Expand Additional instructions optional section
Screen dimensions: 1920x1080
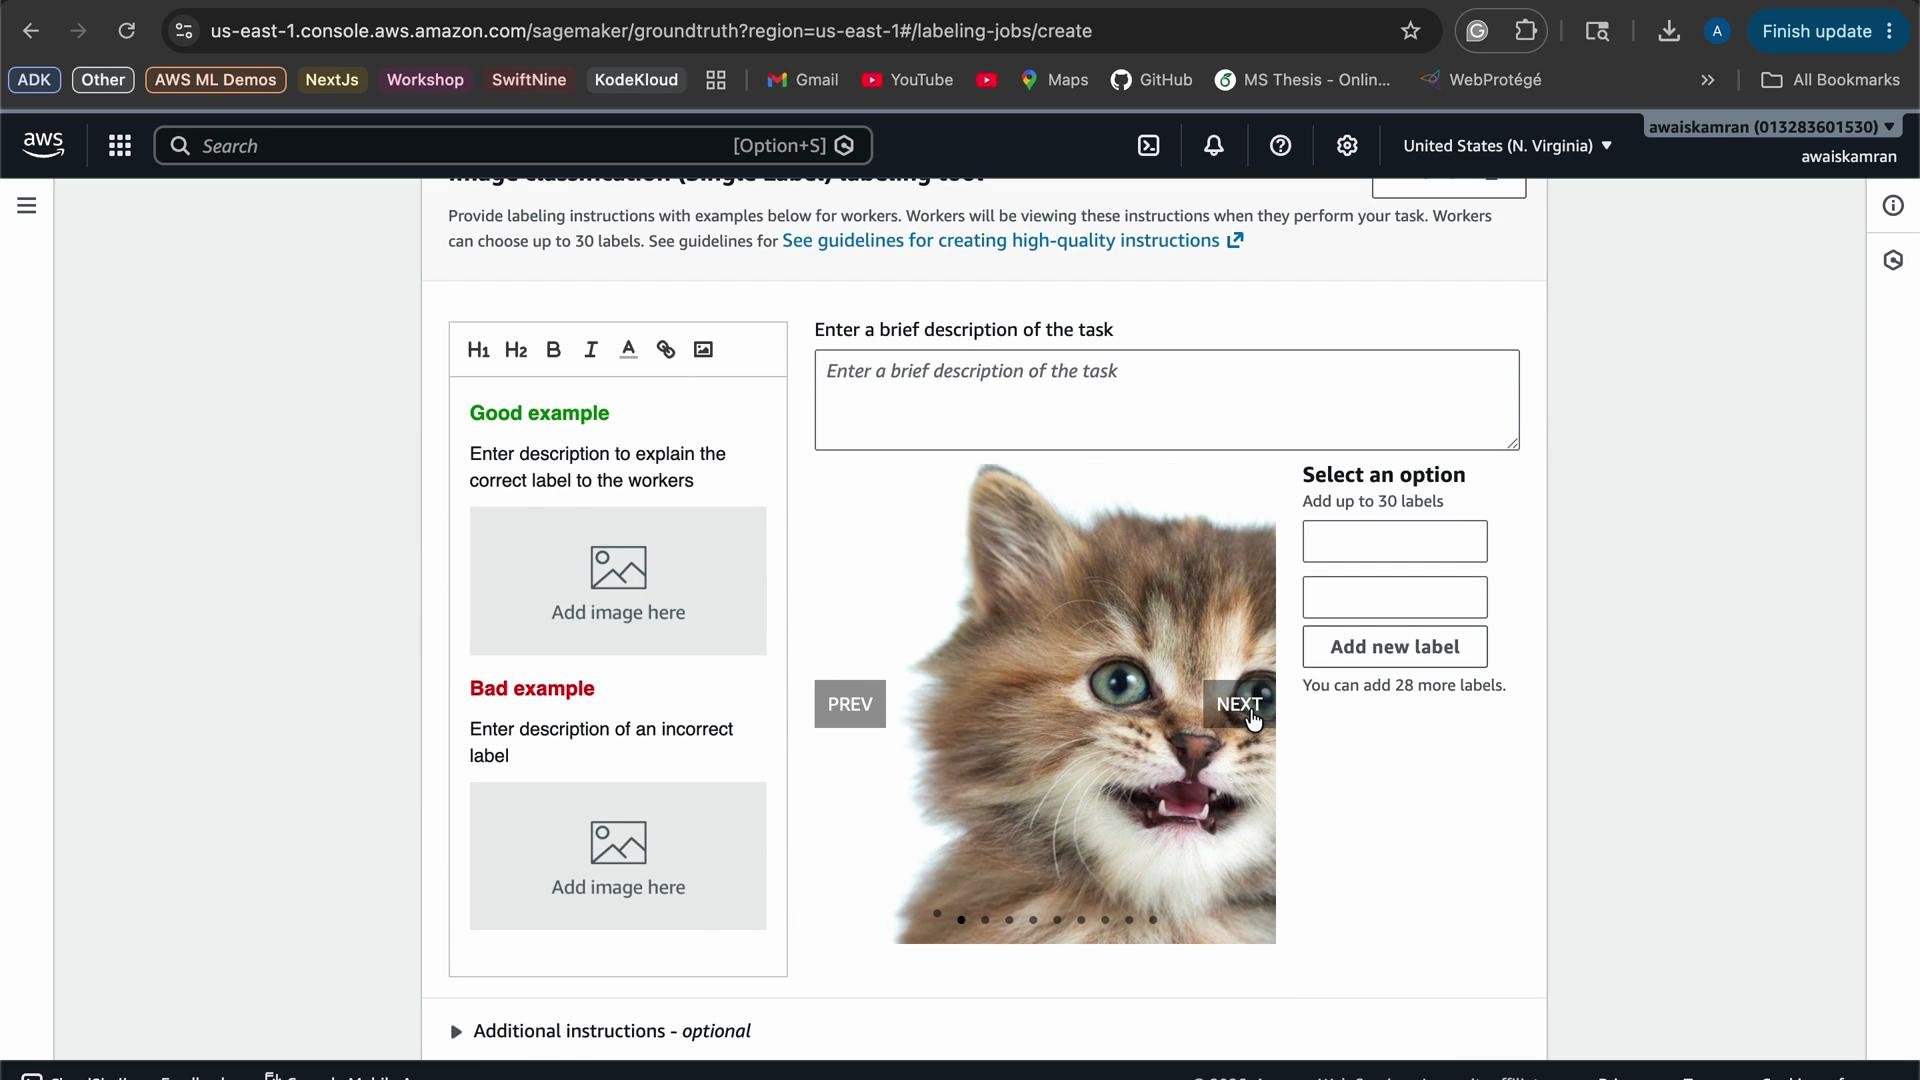(602, 1031)
